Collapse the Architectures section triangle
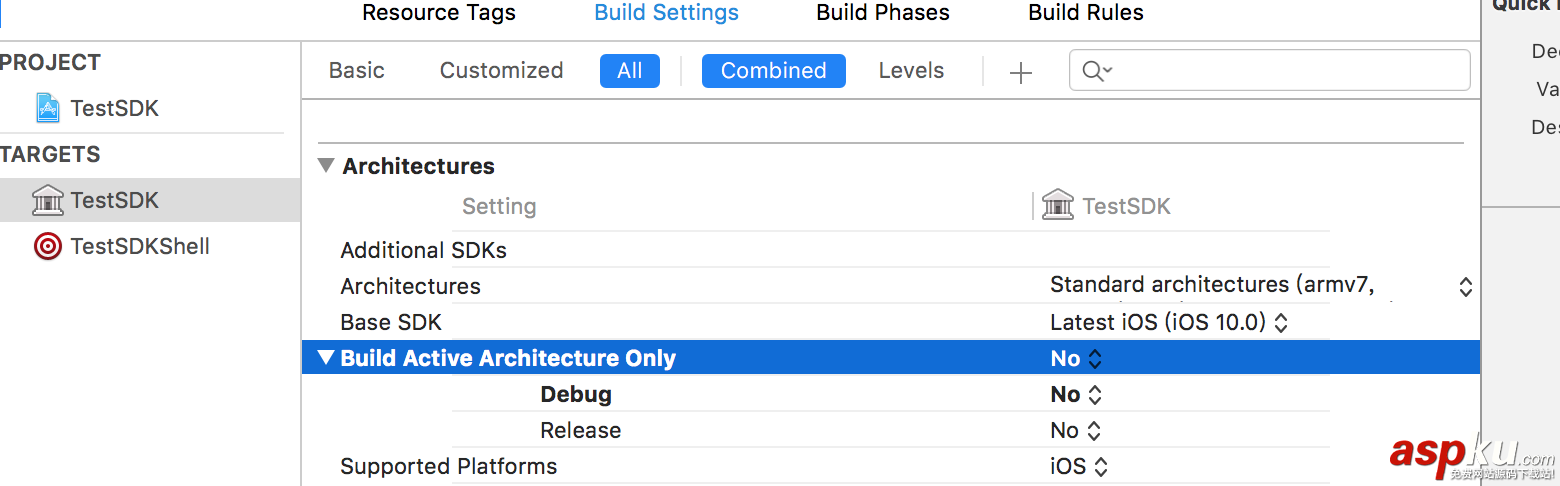The width and height of the screenshot is (1560, 486). (326, 166)
